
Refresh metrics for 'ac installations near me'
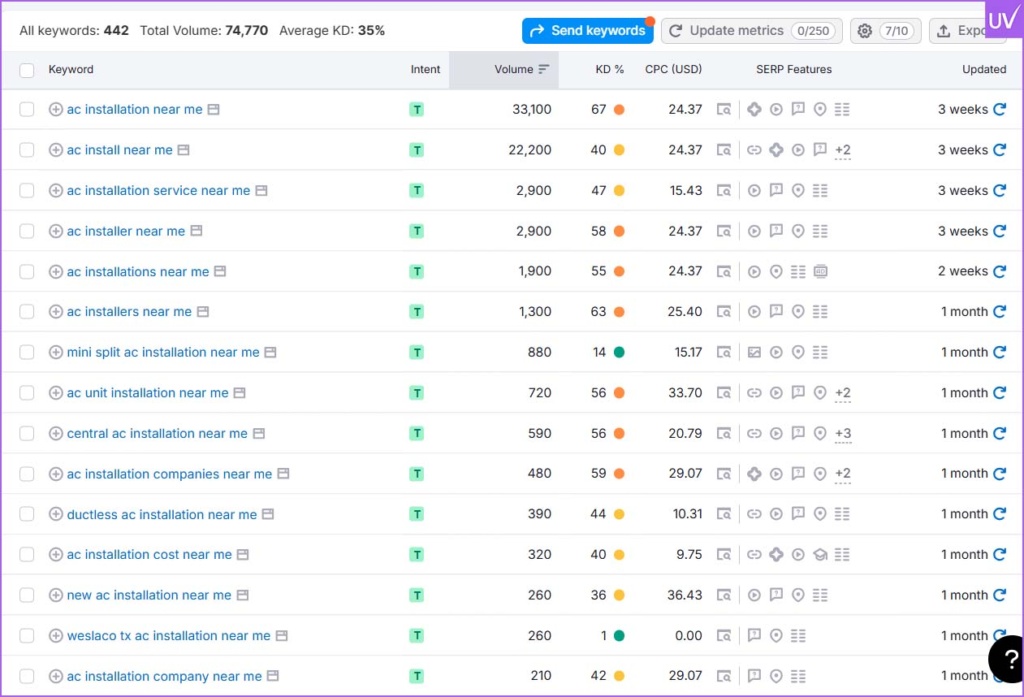999,271
